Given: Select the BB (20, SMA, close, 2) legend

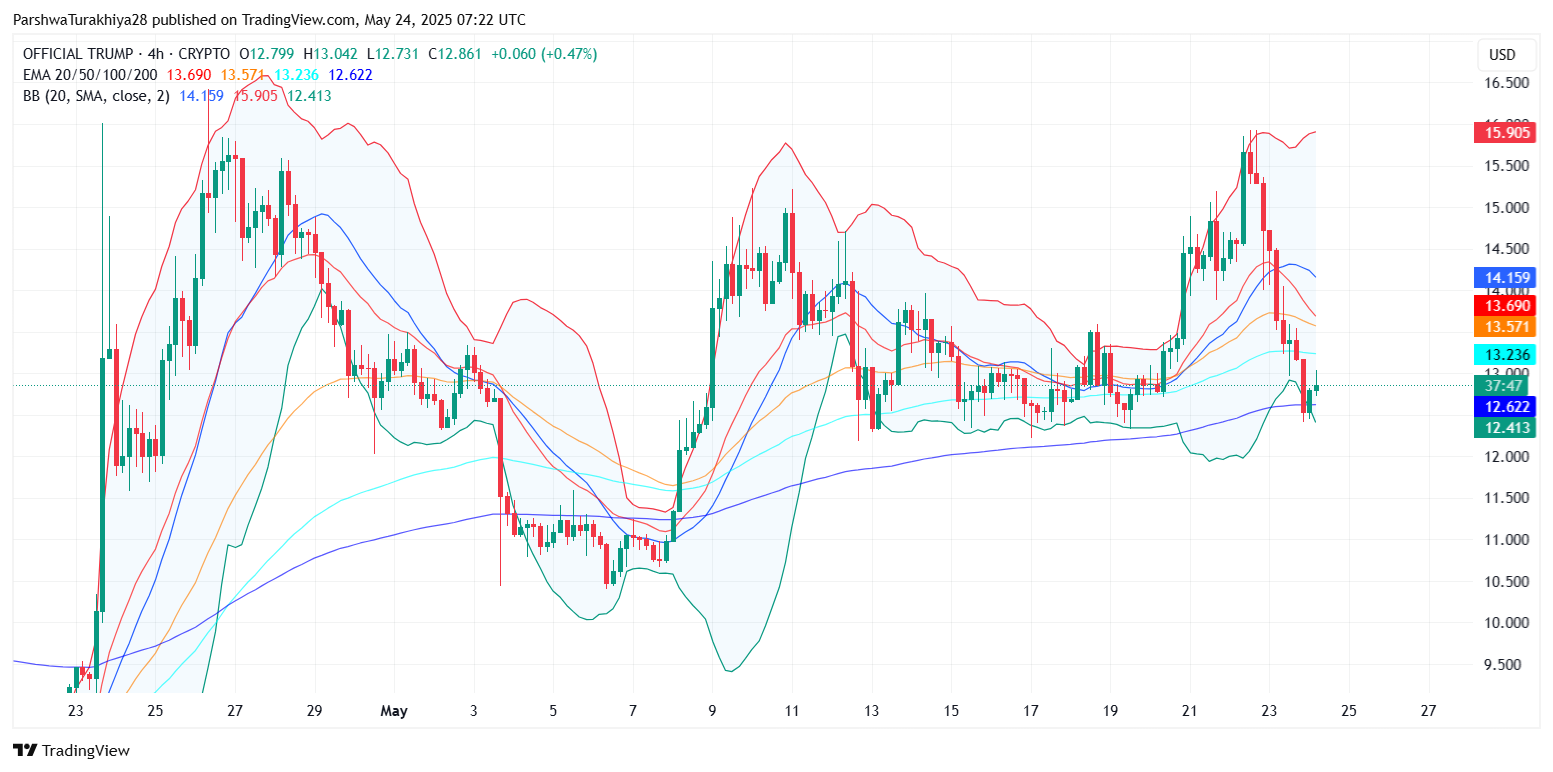Looking at the screenshot, I should pos(96,96).
